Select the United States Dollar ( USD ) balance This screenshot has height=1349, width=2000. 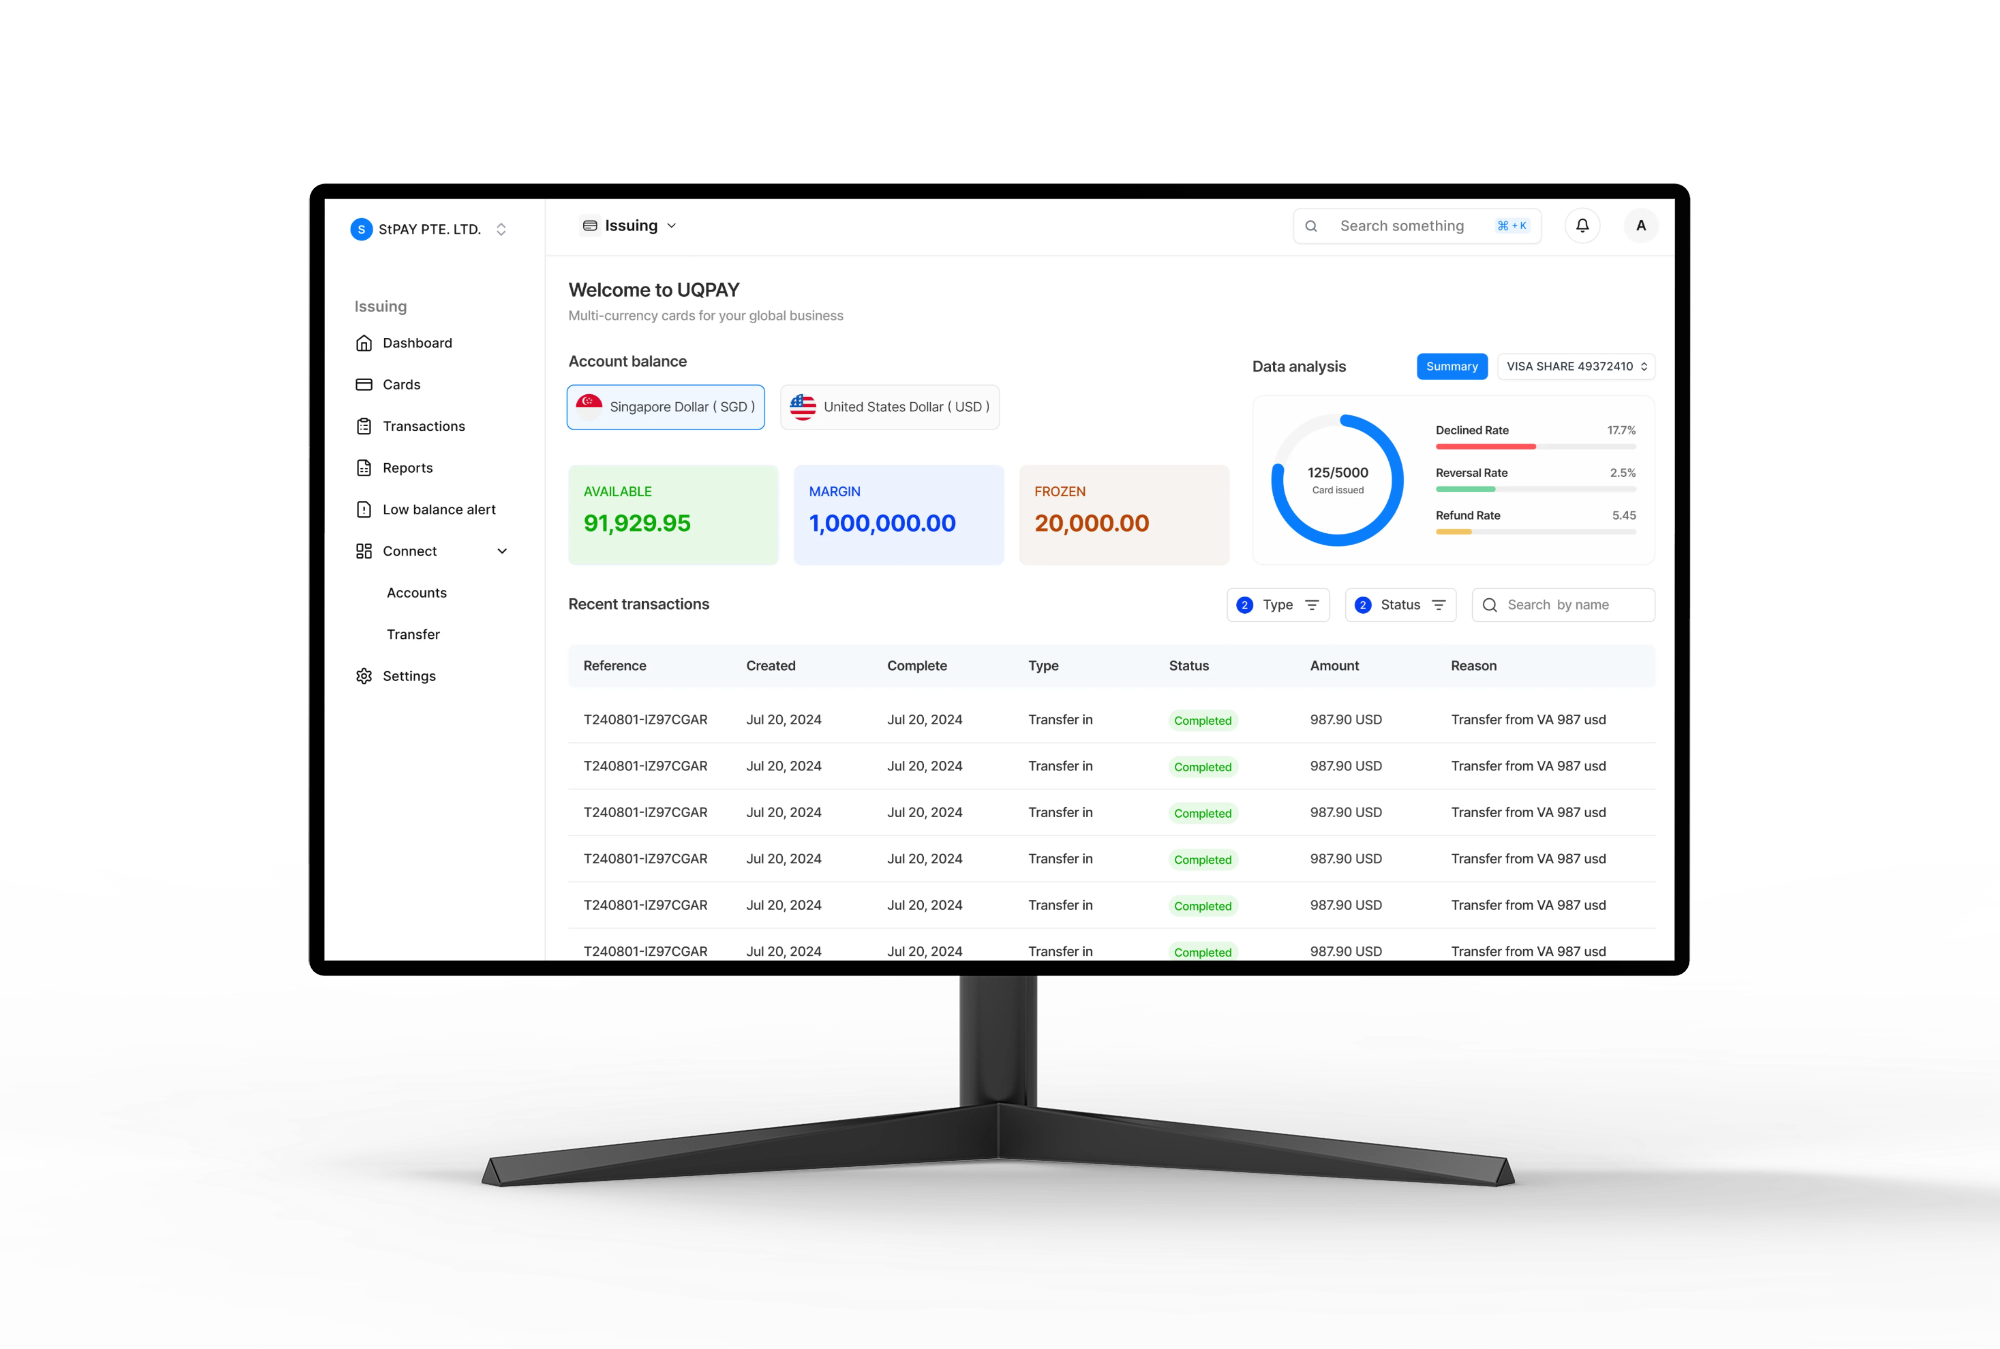pyautogui.click(x=890, y=407)
